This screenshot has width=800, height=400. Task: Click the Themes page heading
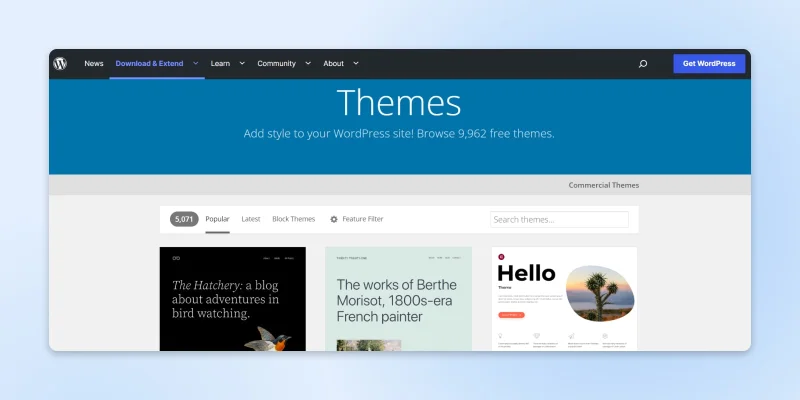click(x=399, y=103)
